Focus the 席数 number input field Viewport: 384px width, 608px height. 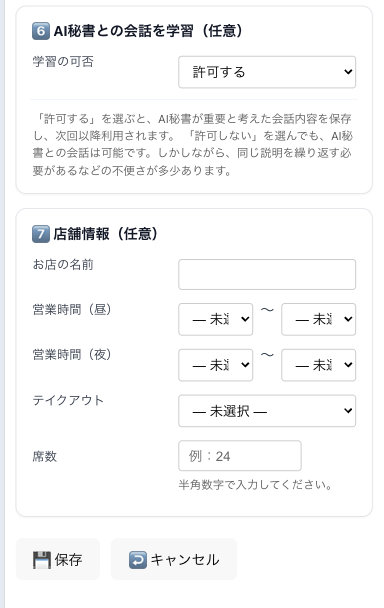point(240,456)
